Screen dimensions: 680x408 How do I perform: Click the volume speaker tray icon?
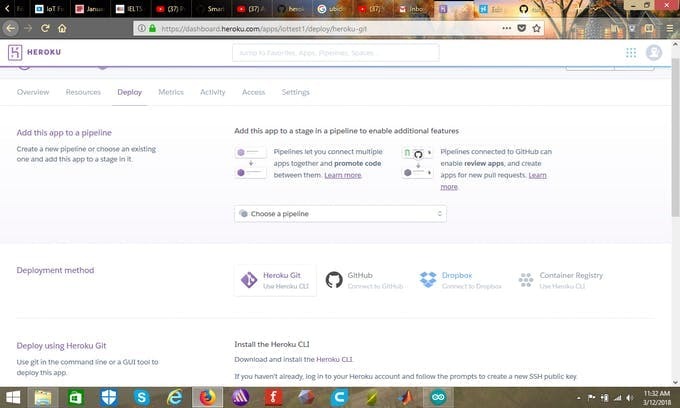[630, 398]
